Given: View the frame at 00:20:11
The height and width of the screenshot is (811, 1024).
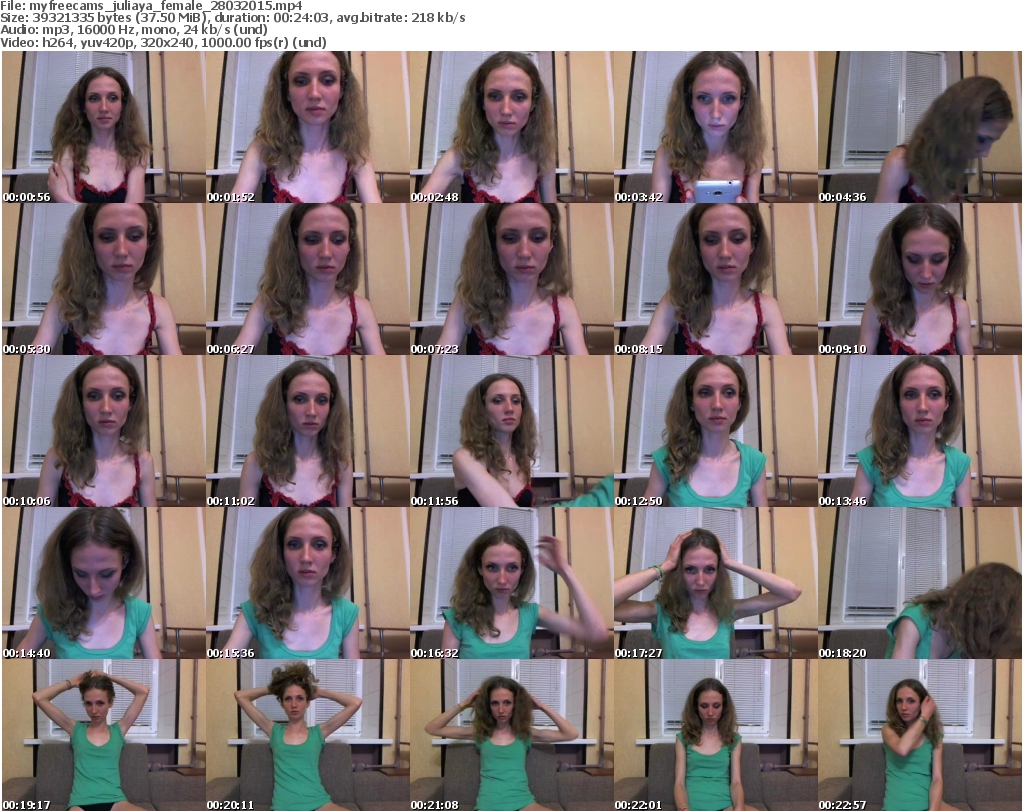Looking at the screenshot, I should [308, 736].
